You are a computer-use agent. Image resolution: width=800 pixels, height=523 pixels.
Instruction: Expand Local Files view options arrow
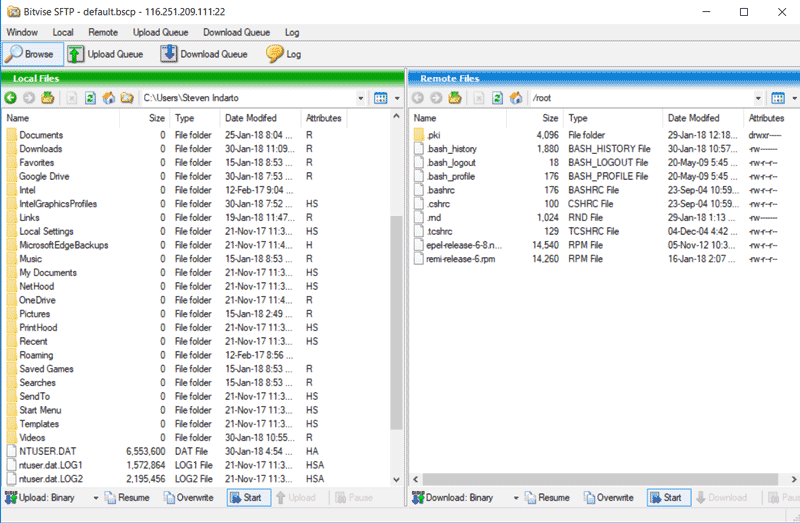tap(397, 98)
